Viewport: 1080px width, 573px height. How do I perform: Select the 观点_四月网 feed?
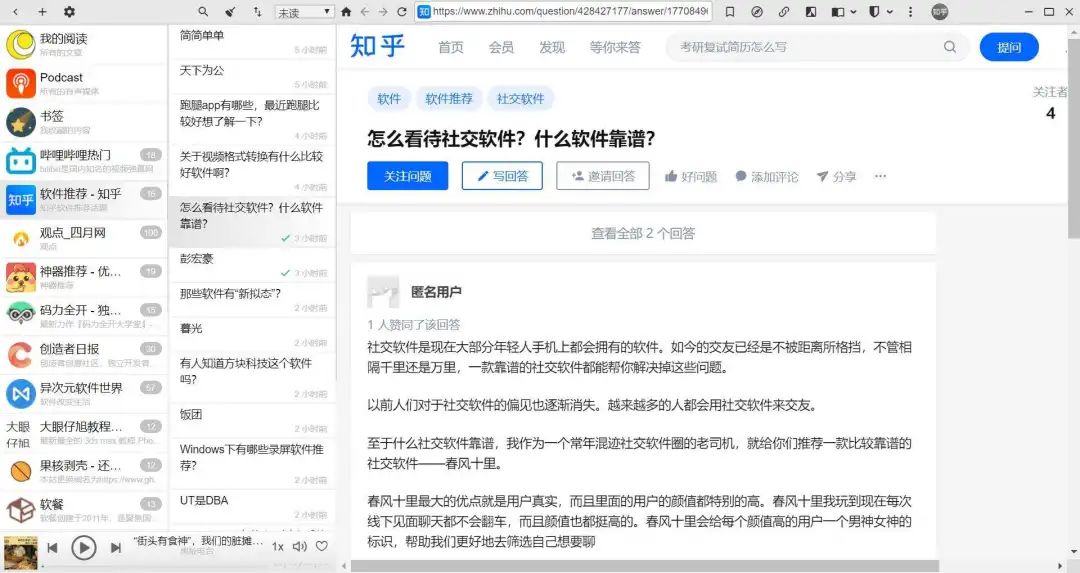(83, 238)
